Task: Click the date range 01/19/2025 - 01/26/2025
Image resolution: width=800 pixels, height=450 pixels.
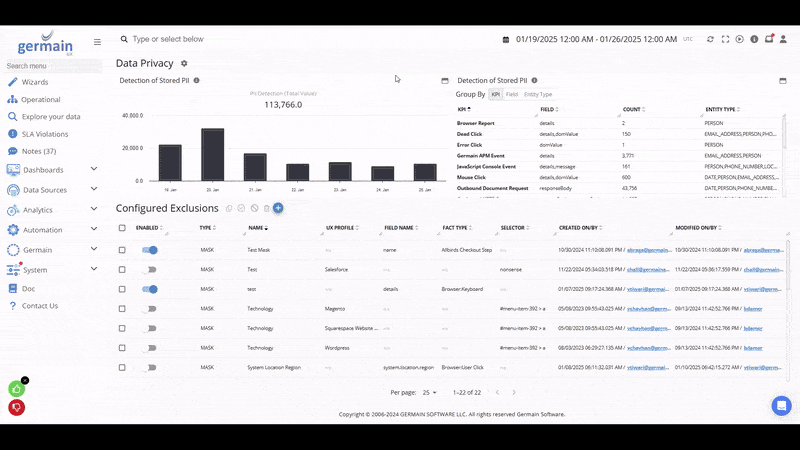Action: (596, 39)
